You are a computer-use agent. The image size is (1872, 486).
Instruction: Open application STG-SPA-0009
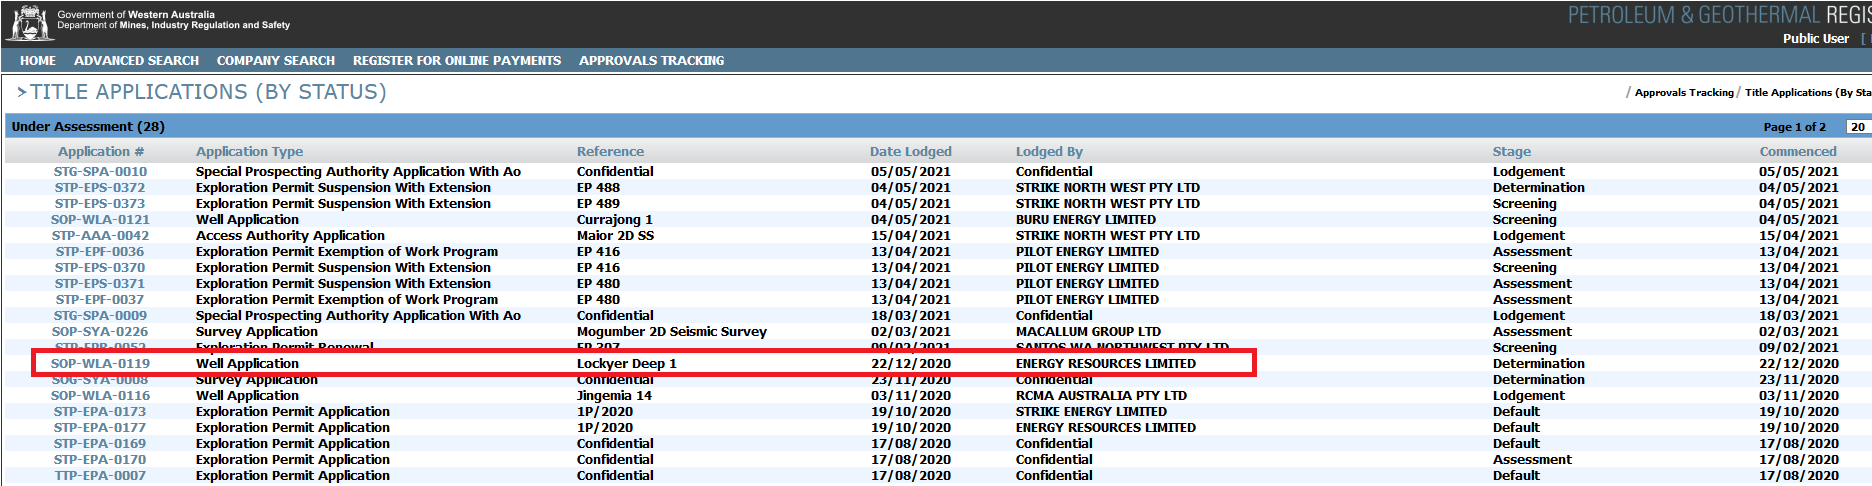[100, 316]
